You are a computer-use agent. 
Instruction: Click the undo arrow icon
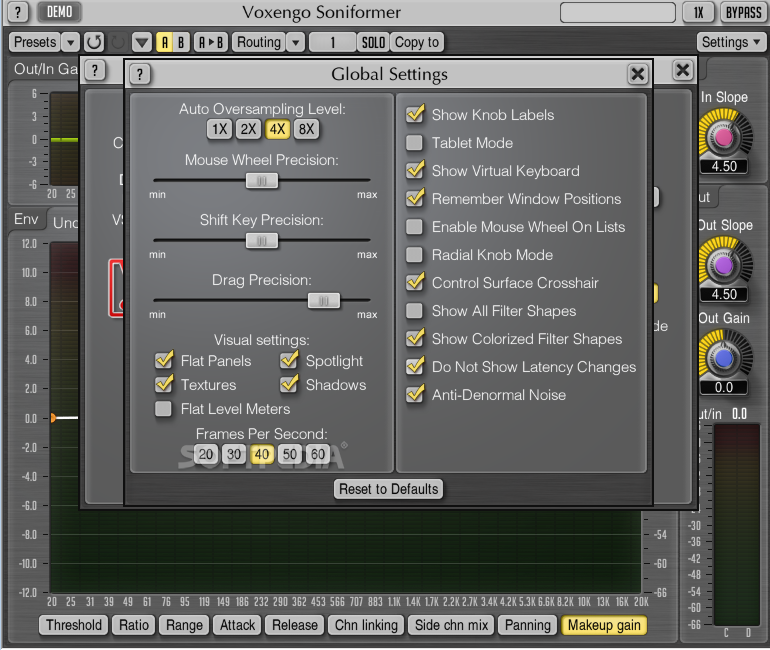[x=94, y=42]
